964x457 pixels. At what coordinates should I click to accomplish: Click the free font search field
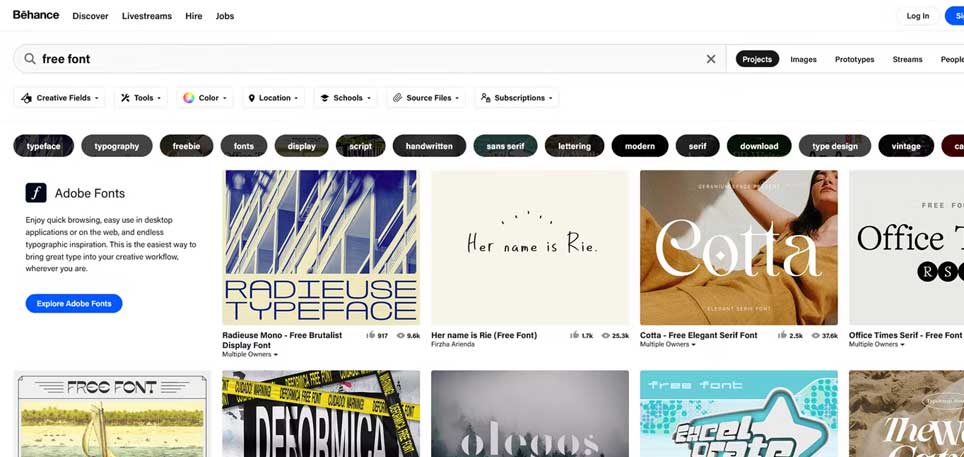tap(369, 59)
